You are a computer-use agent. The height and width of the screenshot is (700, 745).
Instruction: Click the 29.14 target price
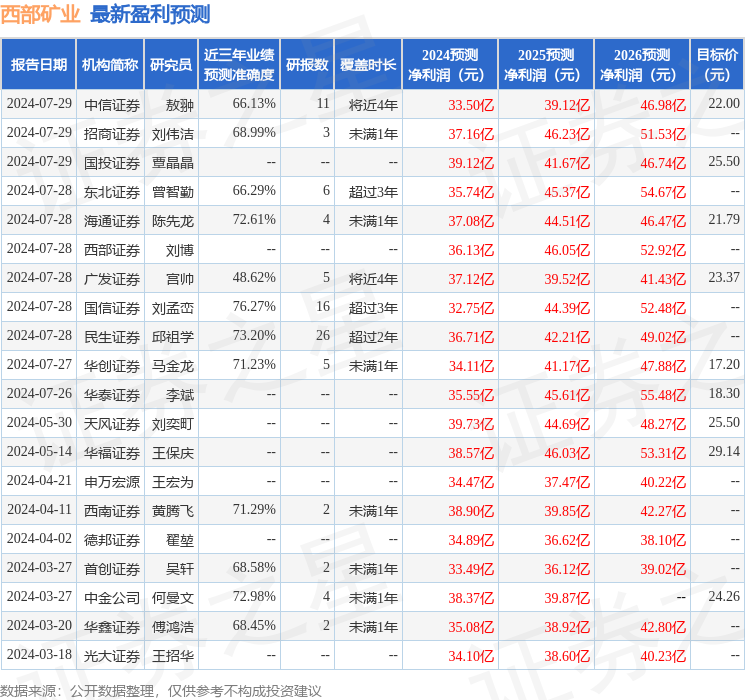tap(724, 451)
